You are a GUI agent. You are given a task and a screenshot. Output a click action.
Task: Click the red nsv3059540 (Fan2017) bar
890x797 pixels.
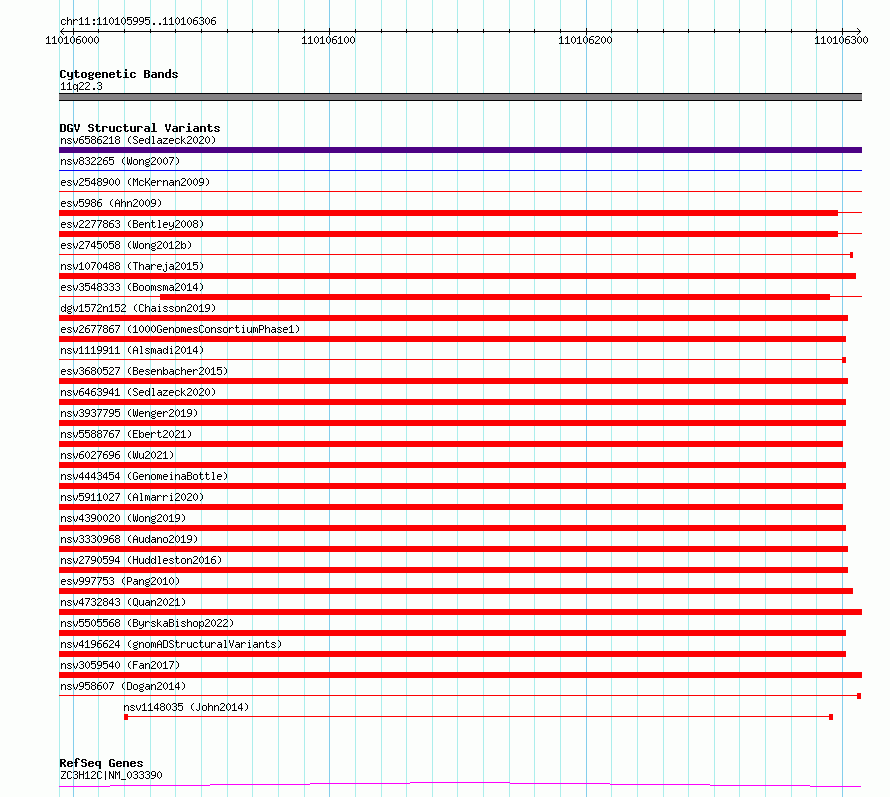(460, 675)
